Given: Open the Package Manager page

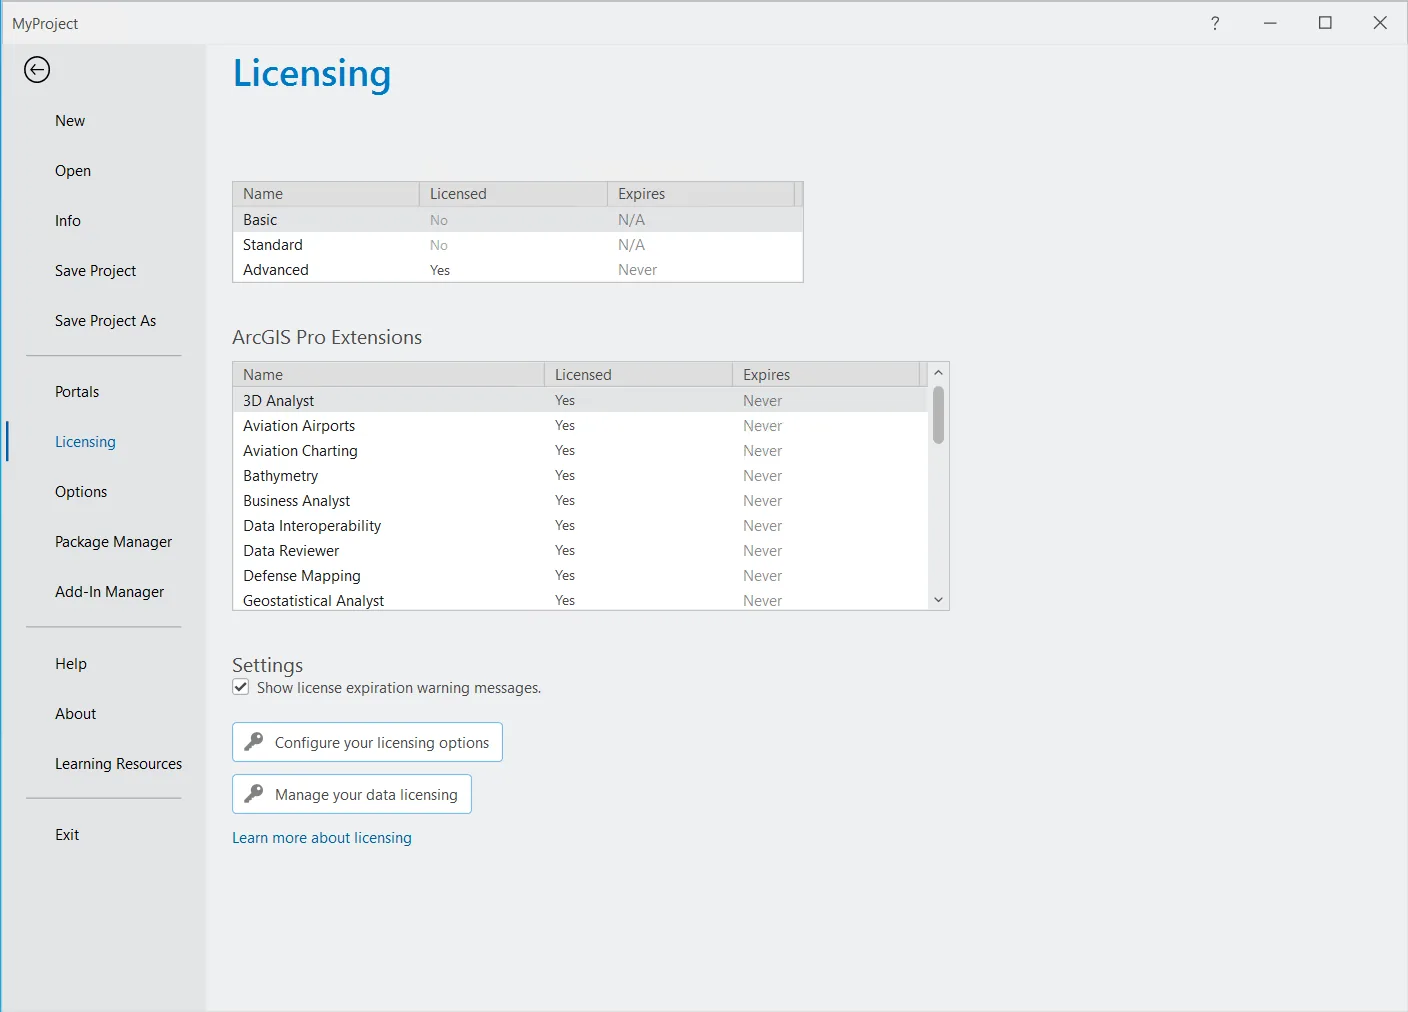Looking at the screenshot, I should pyautogui.click(x=113, y=542).
